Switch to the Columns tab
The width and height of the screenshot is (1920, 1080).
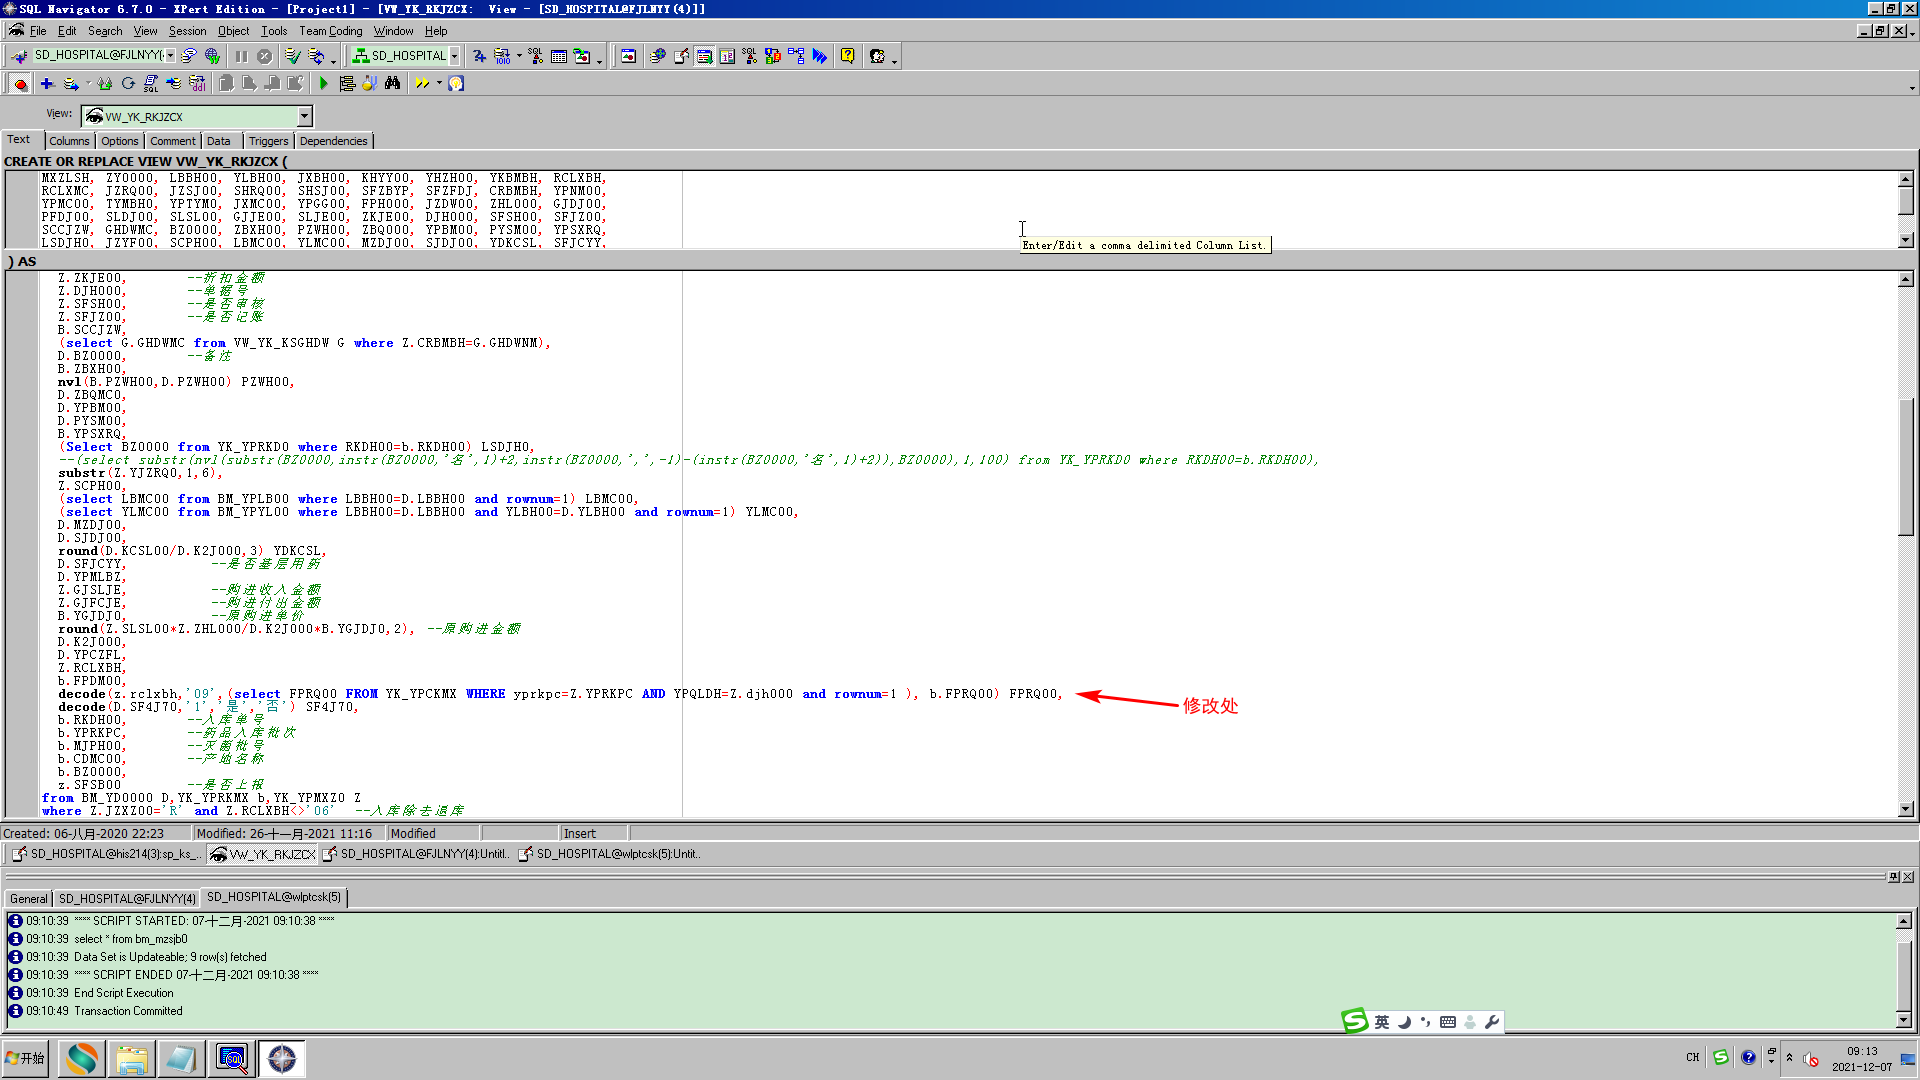pos(69,141)
